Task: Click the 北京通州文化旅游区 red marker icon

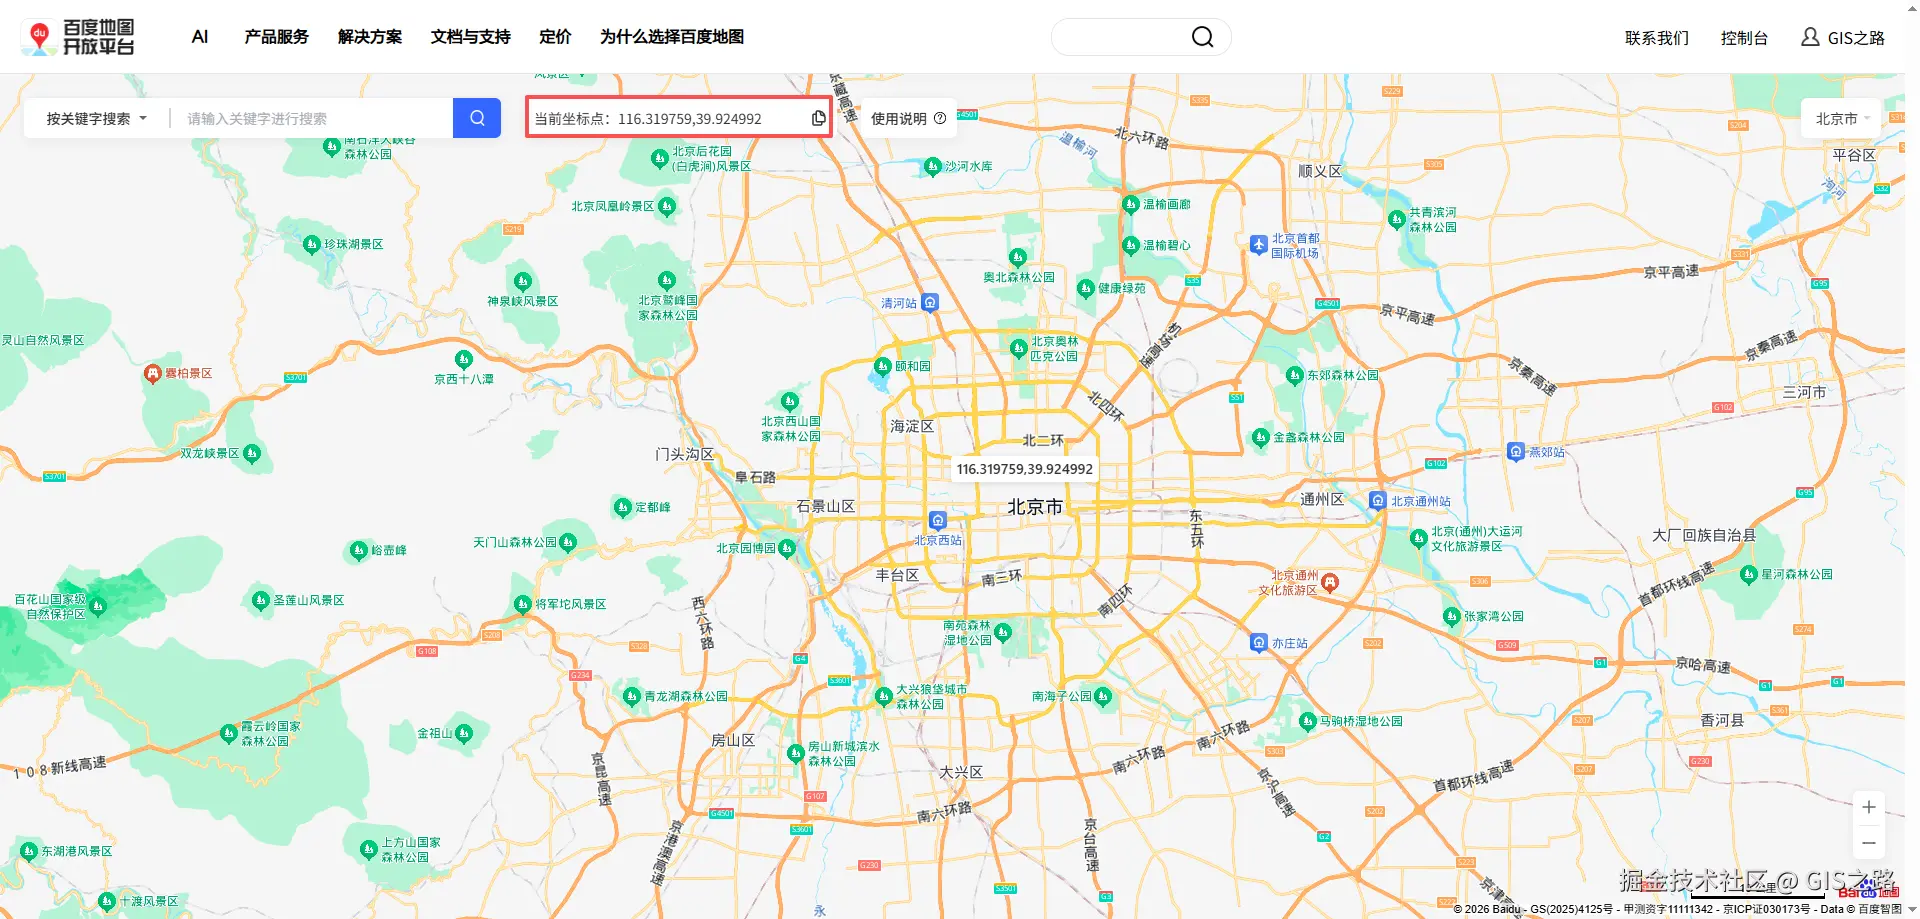Action: [x=1330, y=583]
